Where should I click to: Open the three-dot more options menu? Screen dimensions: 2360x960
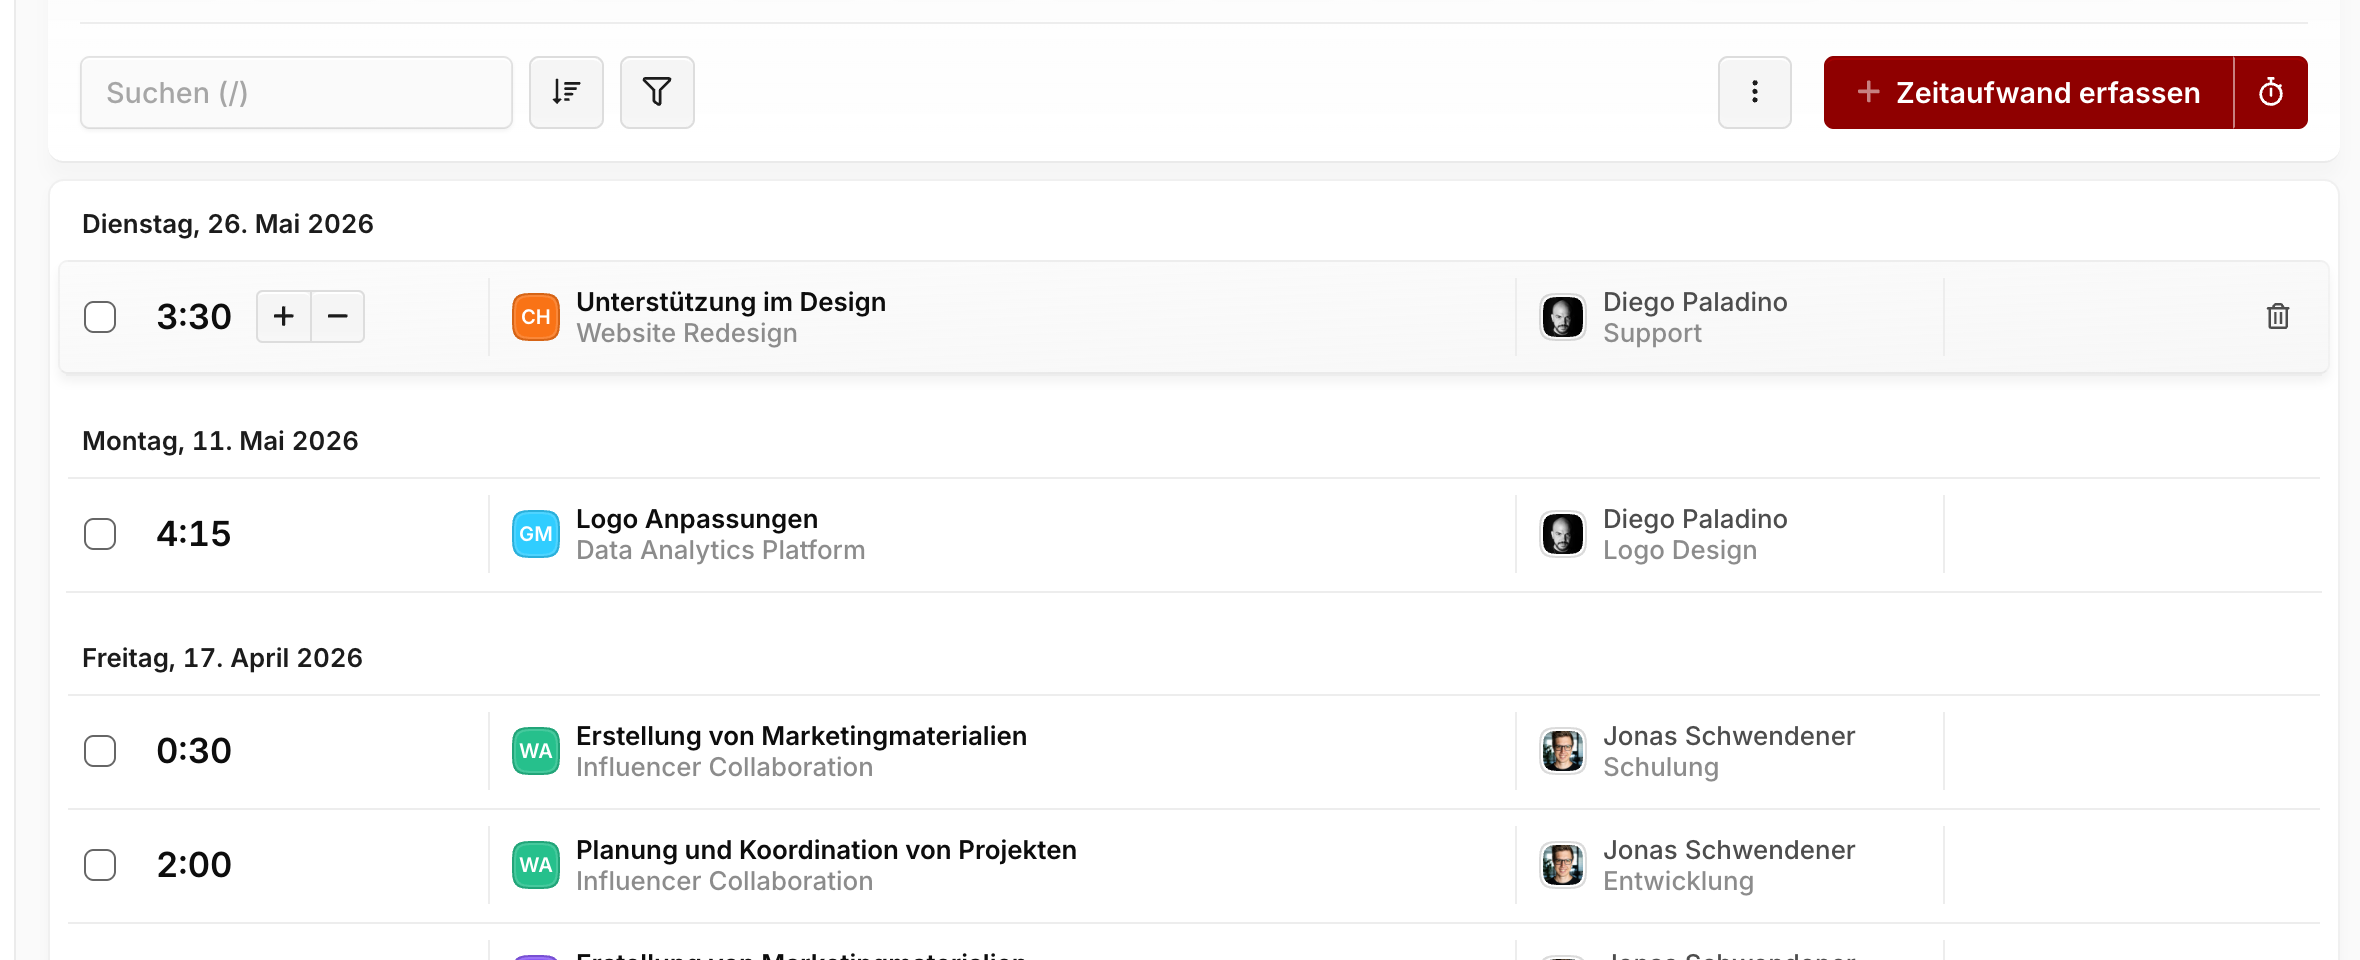pyautogui.click(x=1755, y=92)
